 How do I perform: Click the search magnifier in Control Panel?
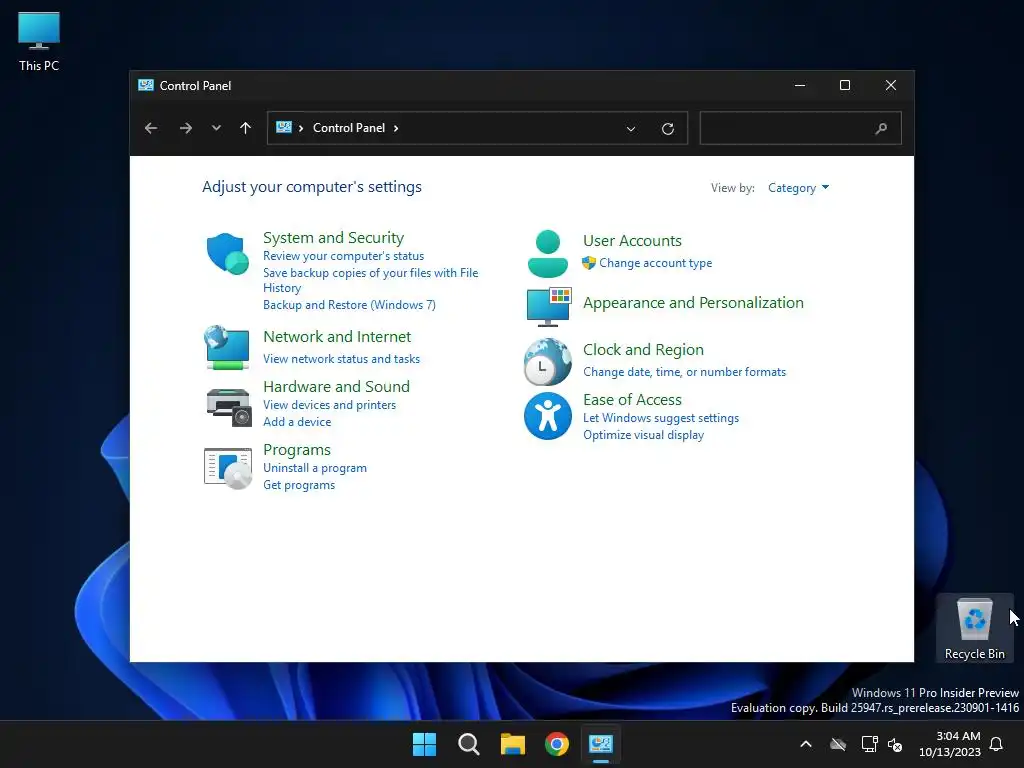(881, 129)
